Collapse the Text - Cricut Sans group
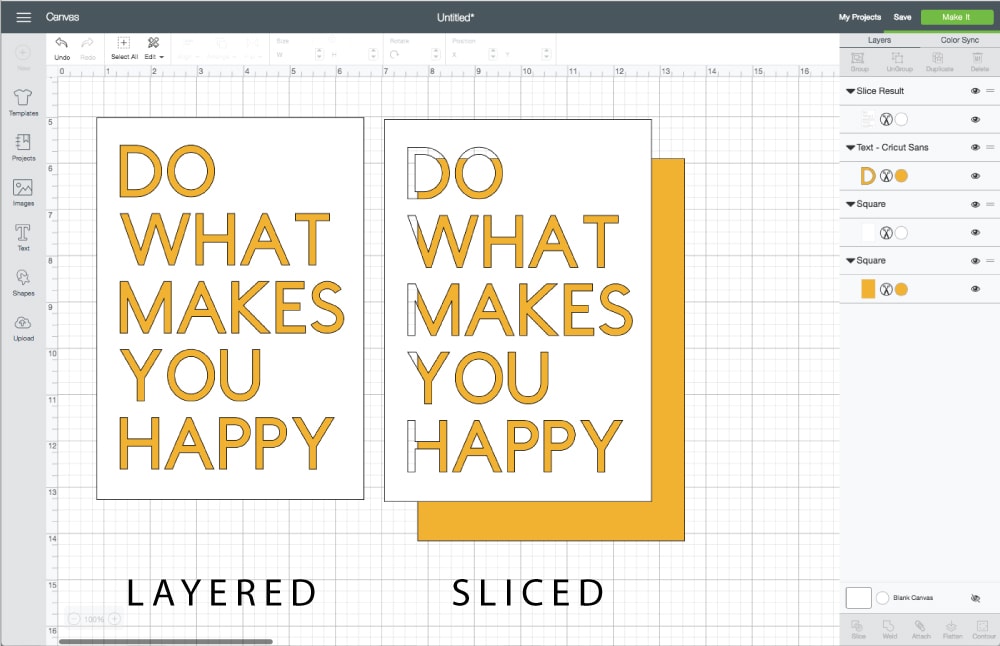 850,147
